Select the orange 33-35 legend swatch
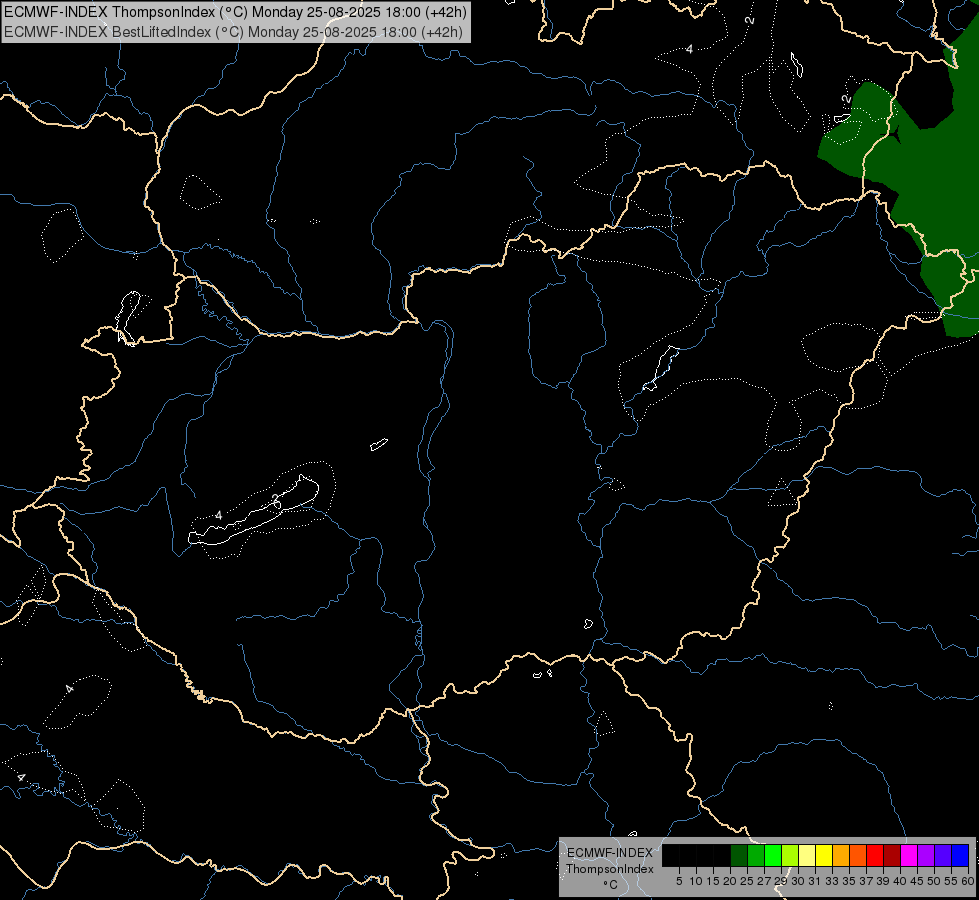The height and width of the screenshot is (900, 979). pos(841,855)
